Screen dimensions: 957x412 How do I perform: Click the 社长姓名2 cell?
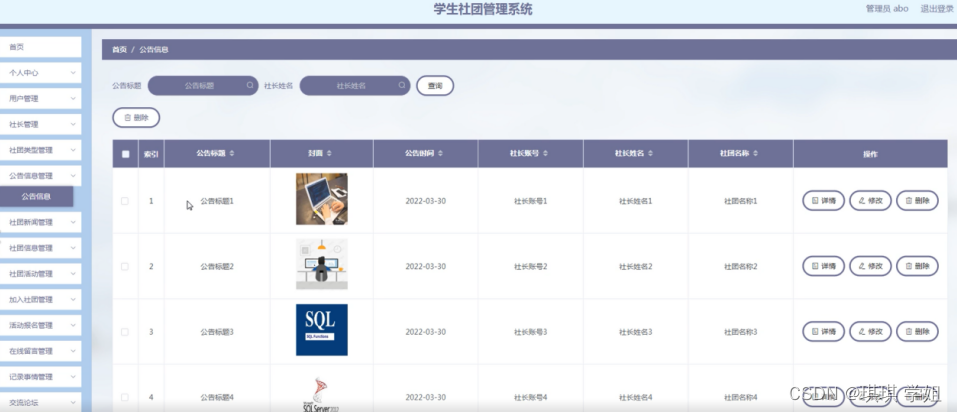635,266
